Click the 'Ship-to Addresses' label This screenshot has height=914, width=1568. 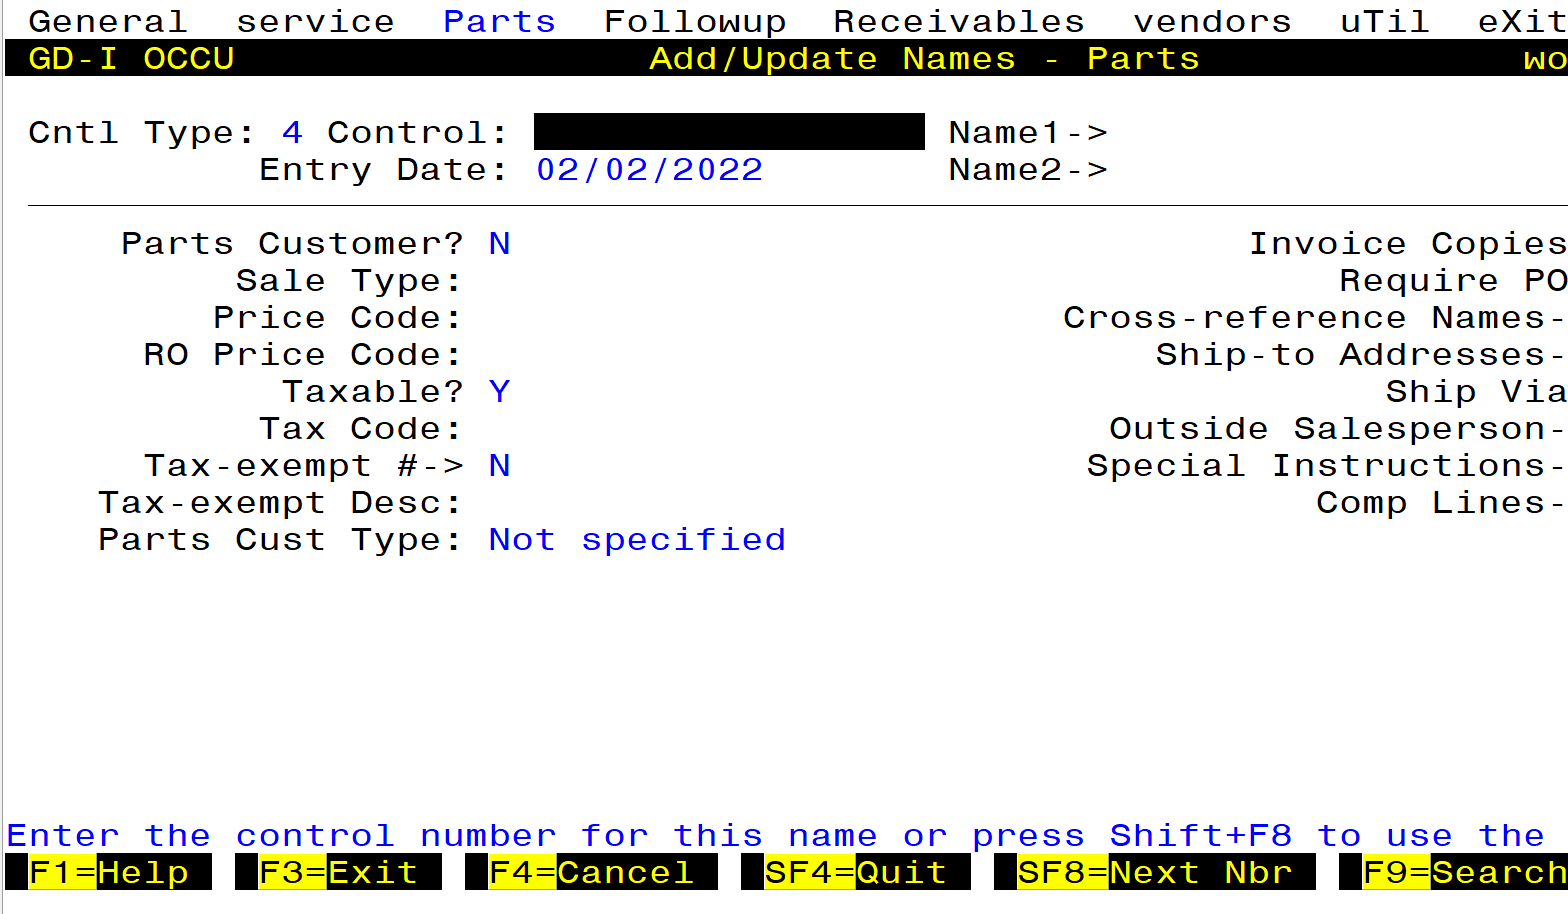pos(1350,354)
